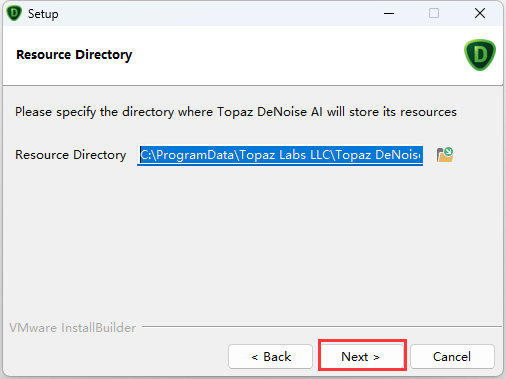
Task: Go to next installer step with Next
Action: (362, 356)
